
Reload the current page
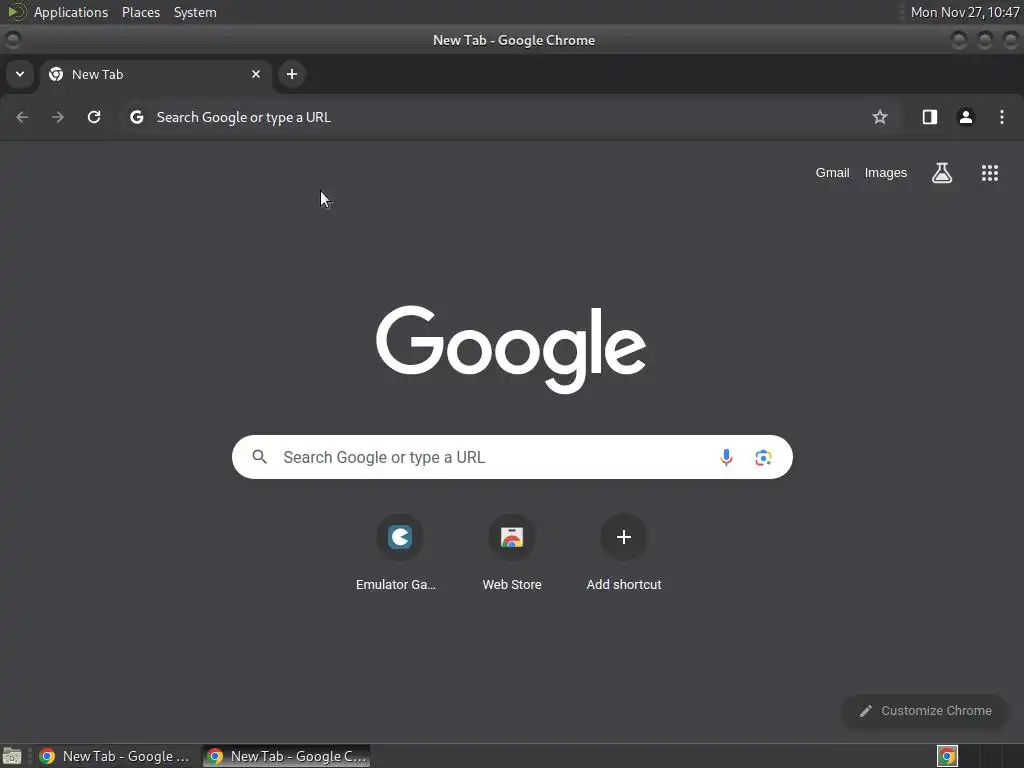[x=94, y=117]
